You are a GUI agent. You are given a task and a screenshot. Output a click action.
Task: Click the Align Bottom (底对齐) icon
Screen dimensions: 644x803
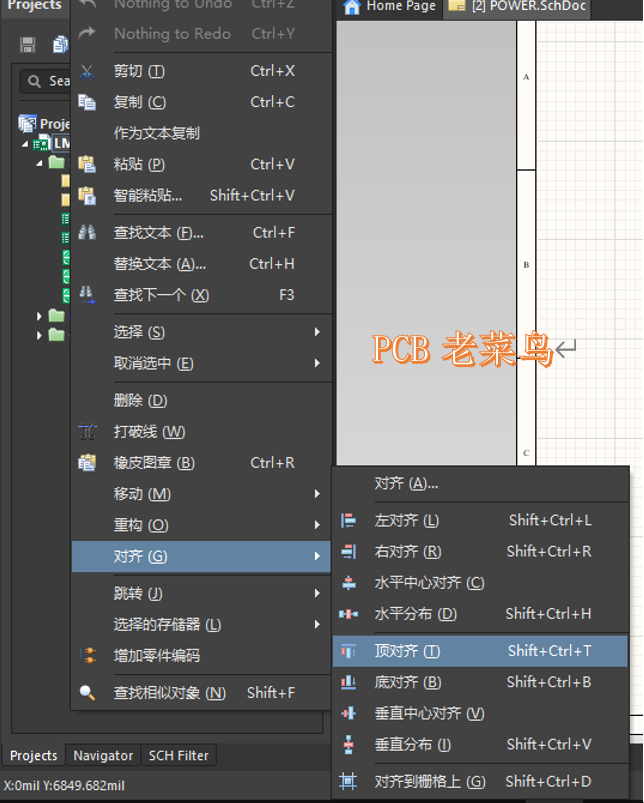click(x=348, y=682)
